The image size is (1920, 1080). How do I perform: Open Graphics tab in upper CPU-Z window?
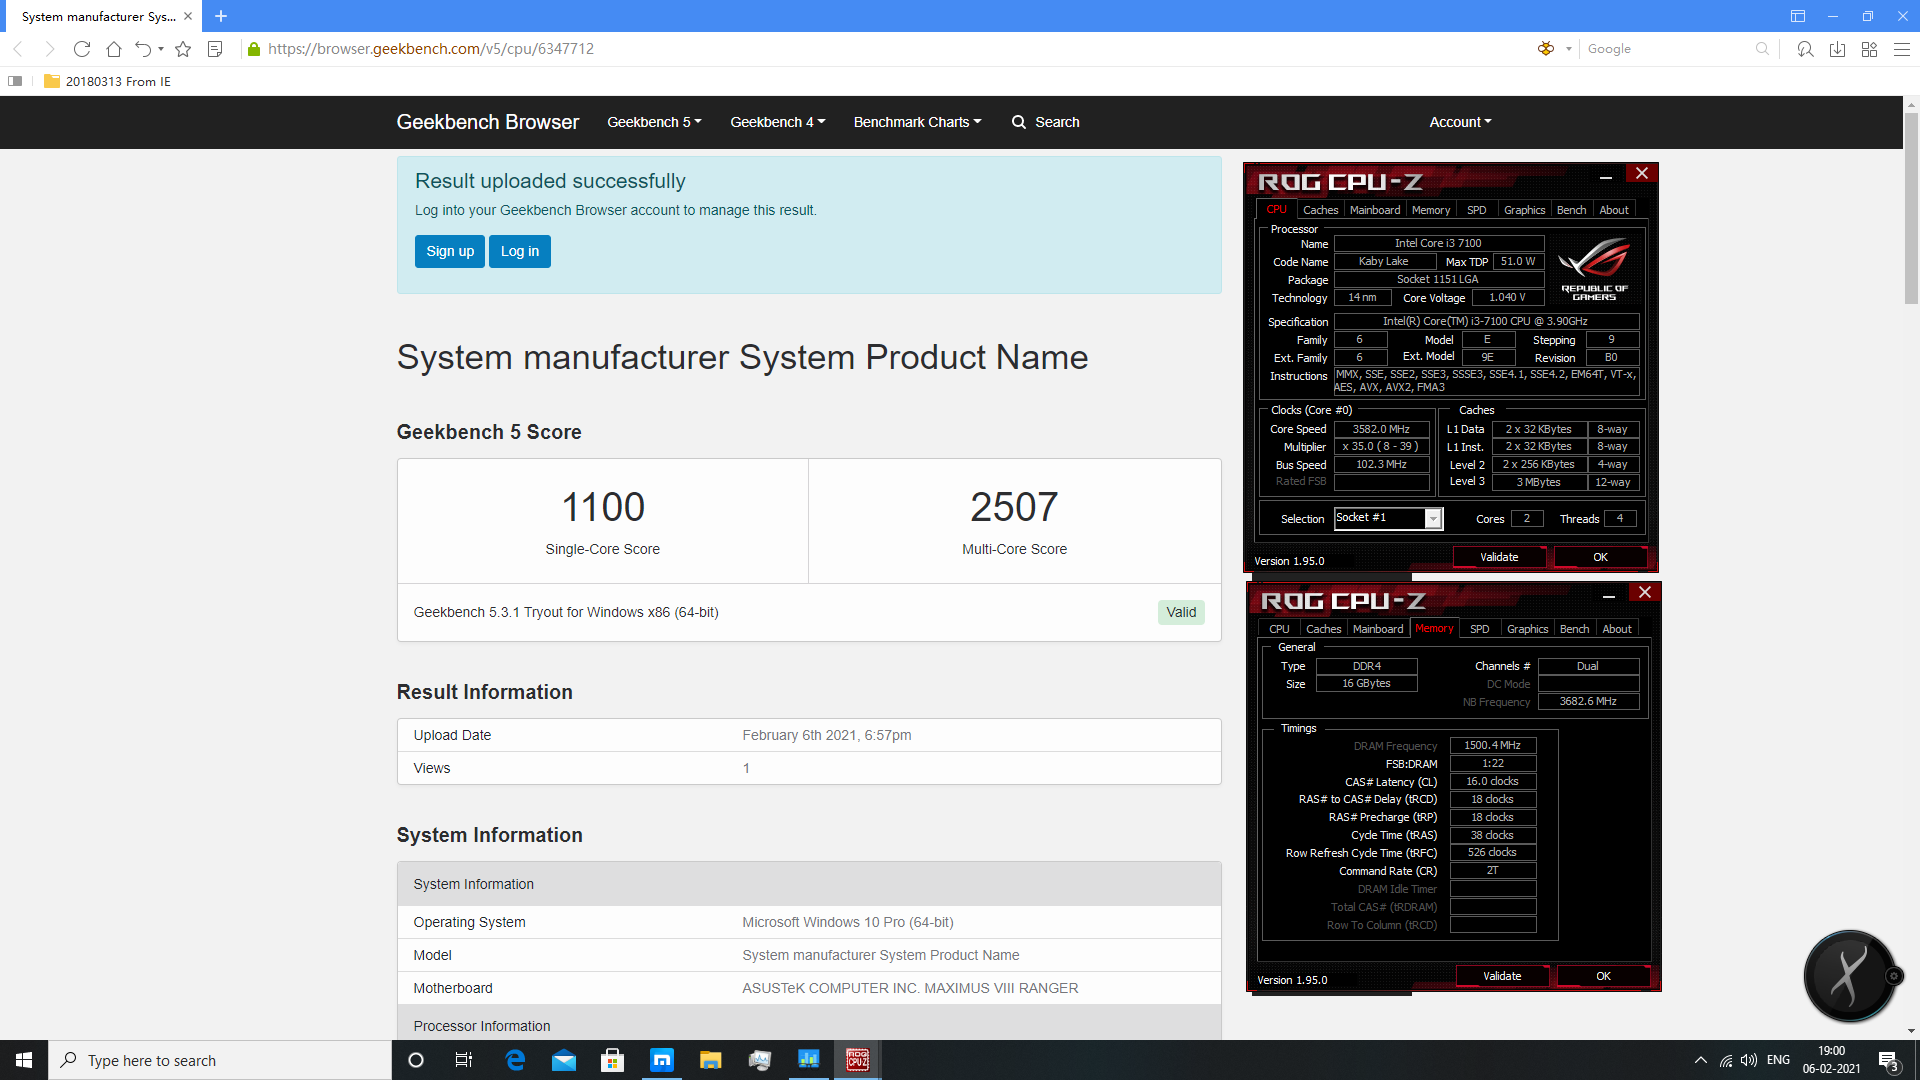[x=1525, y=210]
